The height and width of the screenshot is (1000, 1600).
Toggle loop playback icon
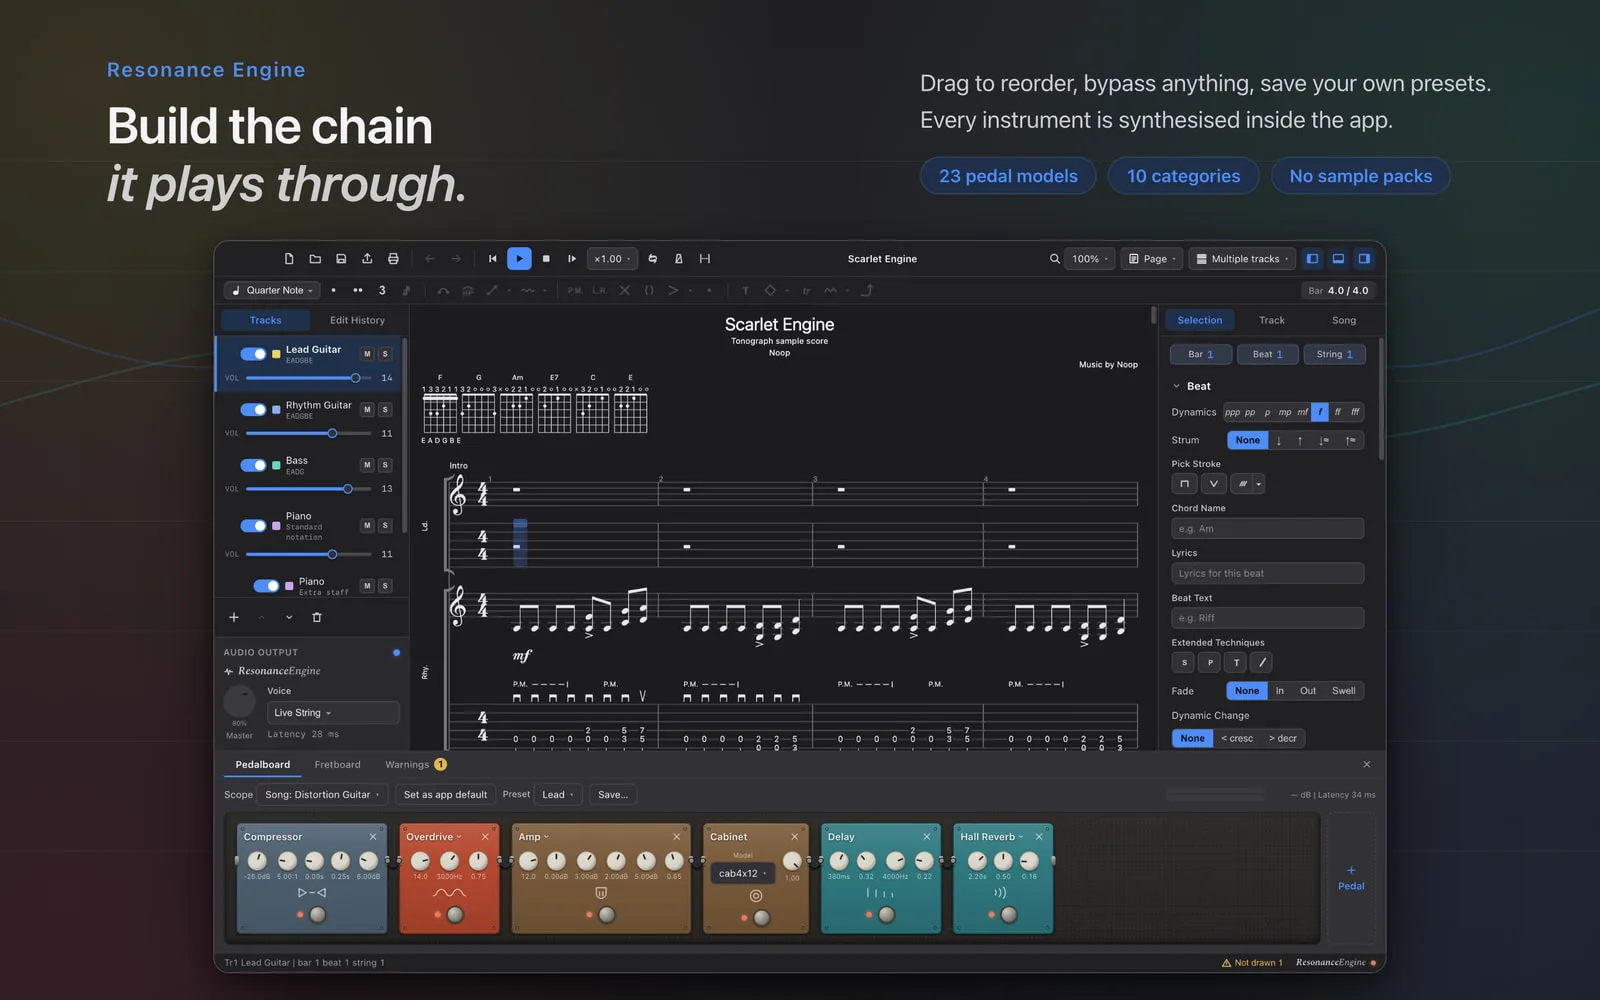(x=653, y=259)
